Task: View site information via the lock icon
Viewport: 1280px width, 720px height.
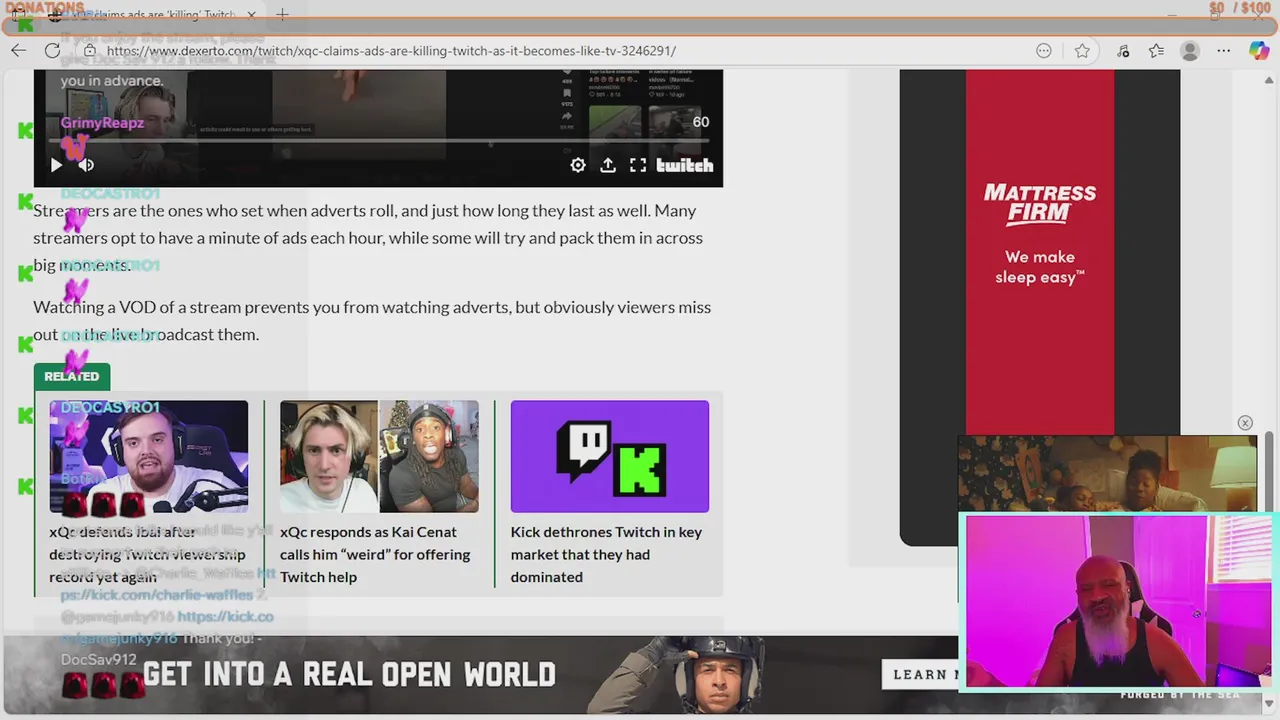Action: click(x=89, y=50)
